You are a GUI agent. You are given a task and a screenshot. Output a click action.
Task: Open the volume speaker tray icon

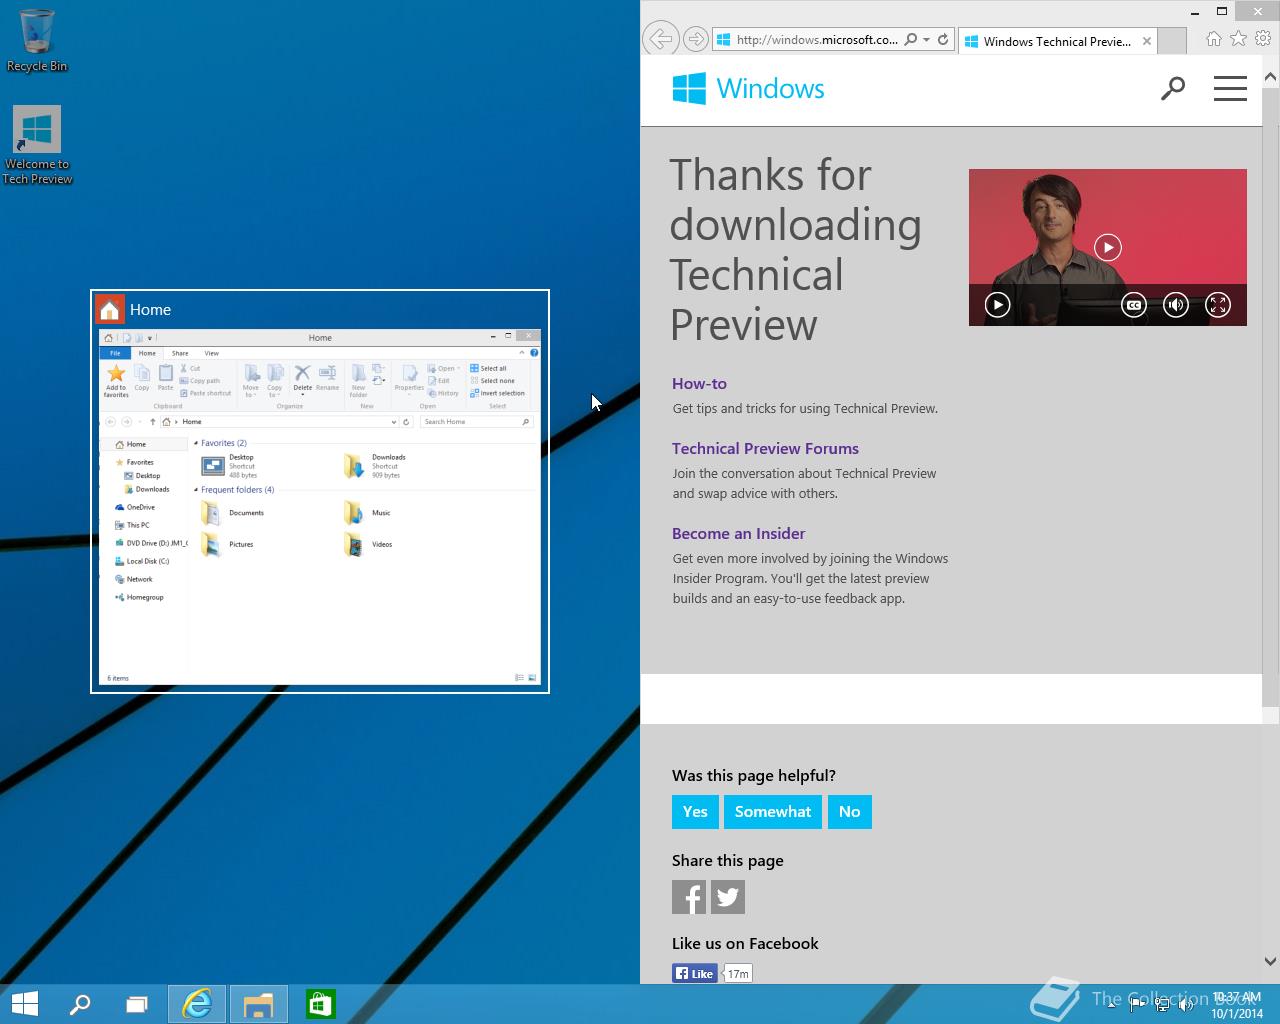point(1188,1006)
